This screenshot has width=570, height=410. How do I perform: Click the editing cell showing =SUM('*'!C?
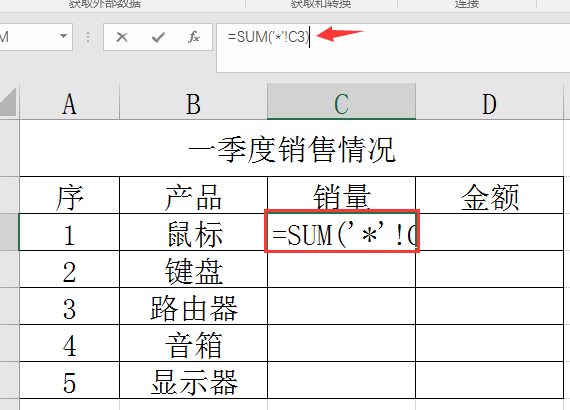click(342, 232)
